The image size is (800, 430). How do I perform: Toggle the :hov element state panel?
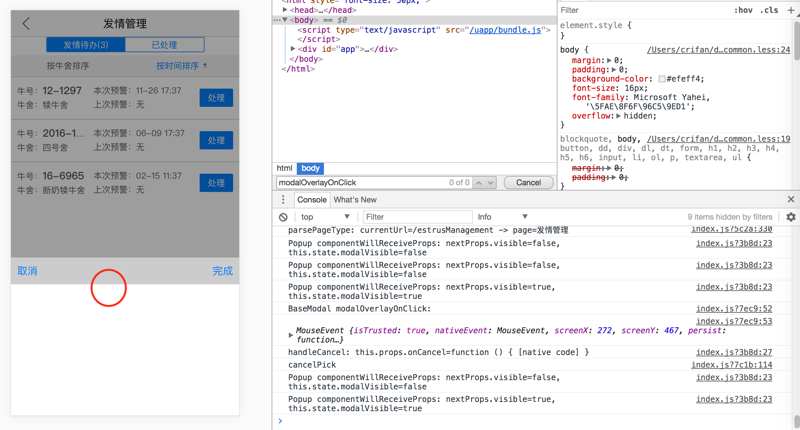point(743,10)
